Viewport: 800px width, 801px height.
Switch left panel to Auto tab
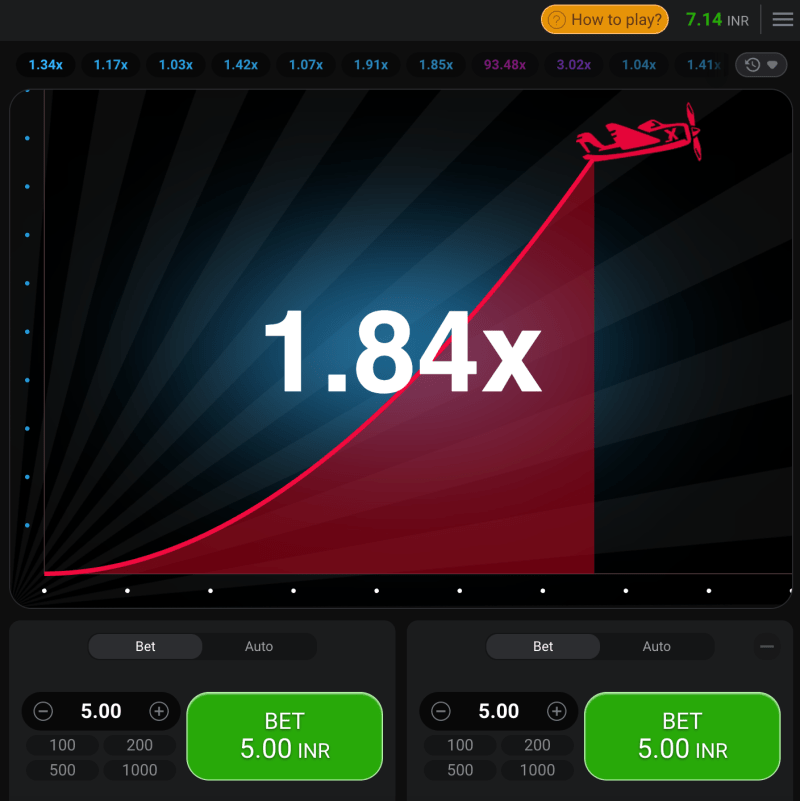(259, 647)
